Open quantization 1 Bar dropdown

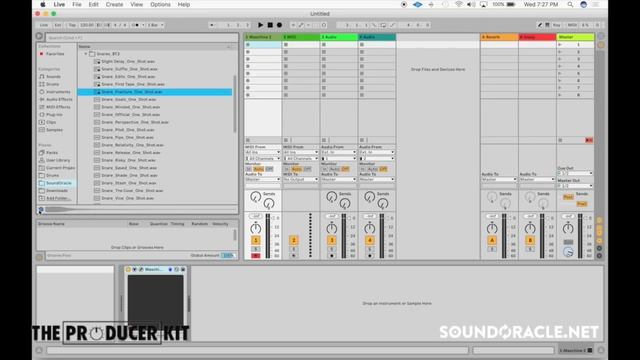[x=156, y=25]
